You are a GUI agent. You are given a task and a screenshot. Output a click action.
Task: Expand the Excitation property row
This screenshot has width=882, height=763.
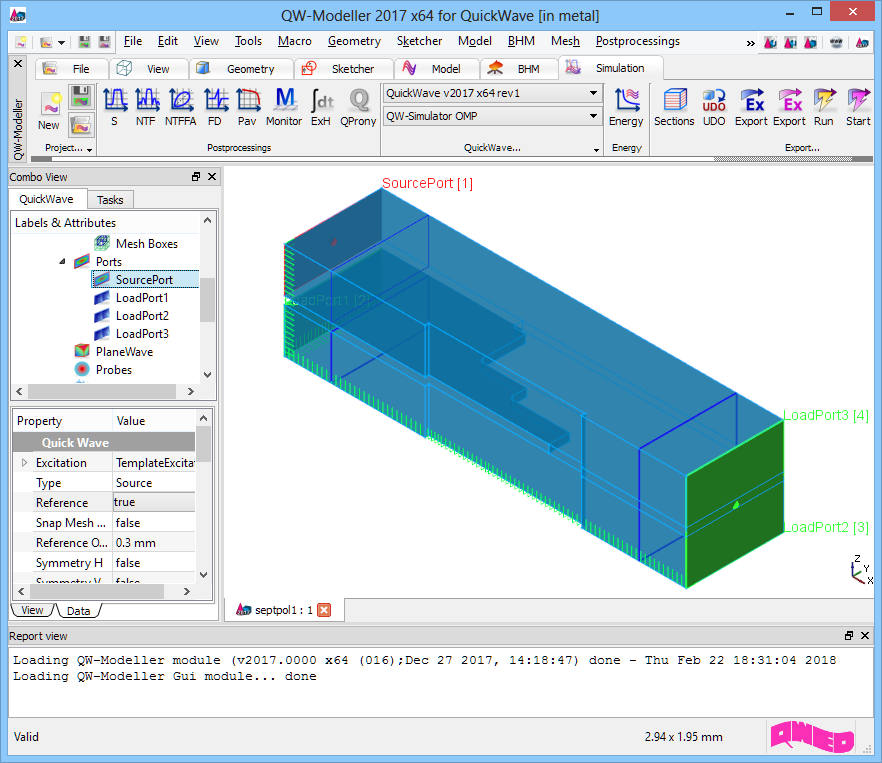tap(24, 463)
